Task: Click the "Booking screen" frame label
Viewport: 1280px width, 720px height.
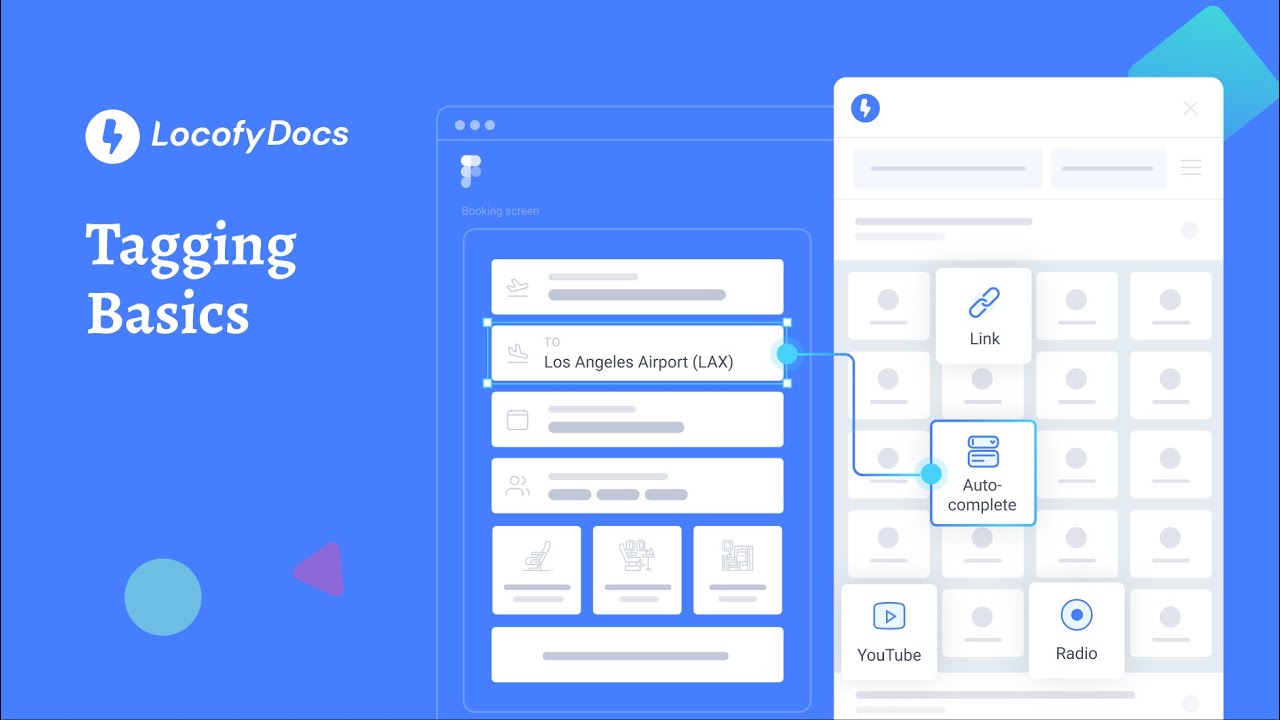Action: (x=500, y=211)
